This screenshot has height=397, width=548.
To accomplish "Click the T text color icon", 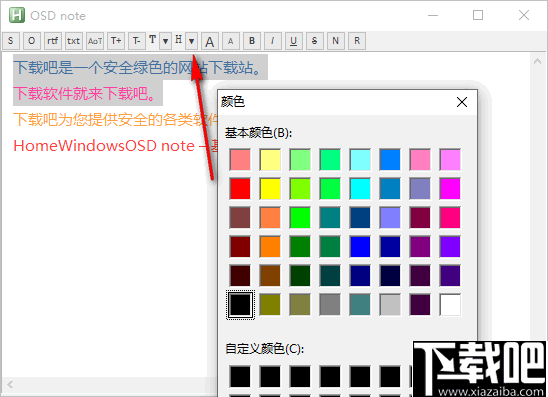I will click(153, 39).
